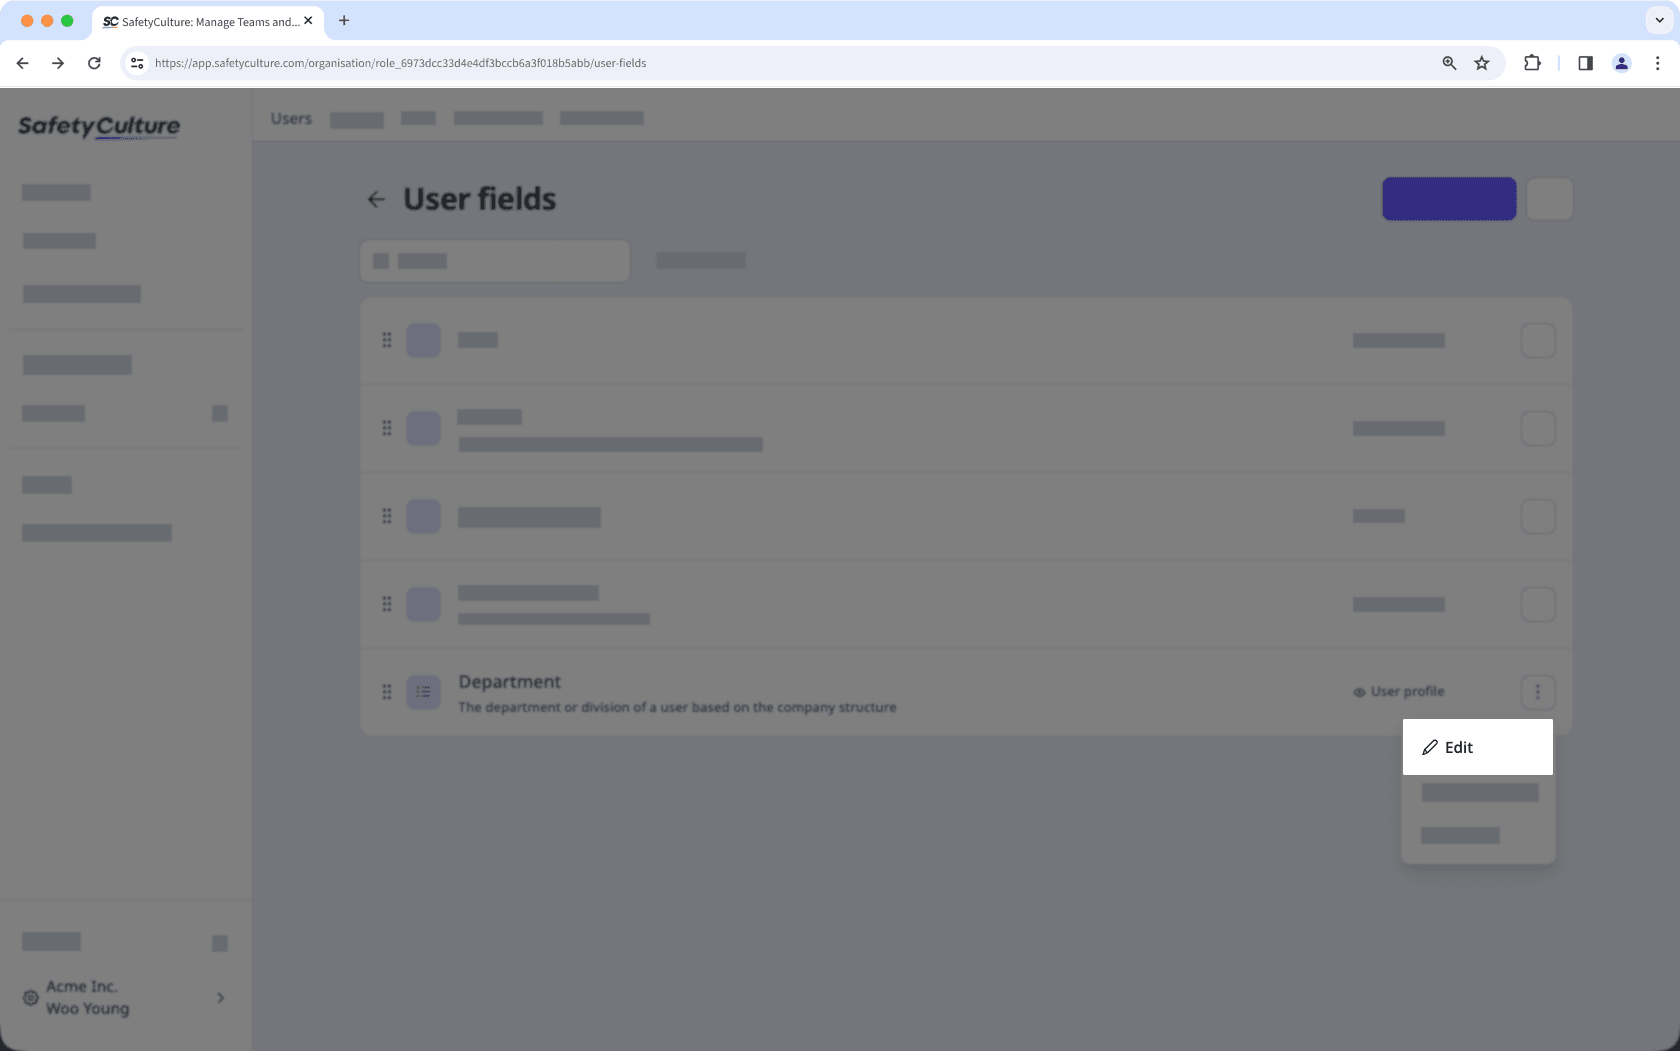Open the Chrome profile avatar icon
Viewport: 1680px width, 1051px height.
(x=1620, y=63)
